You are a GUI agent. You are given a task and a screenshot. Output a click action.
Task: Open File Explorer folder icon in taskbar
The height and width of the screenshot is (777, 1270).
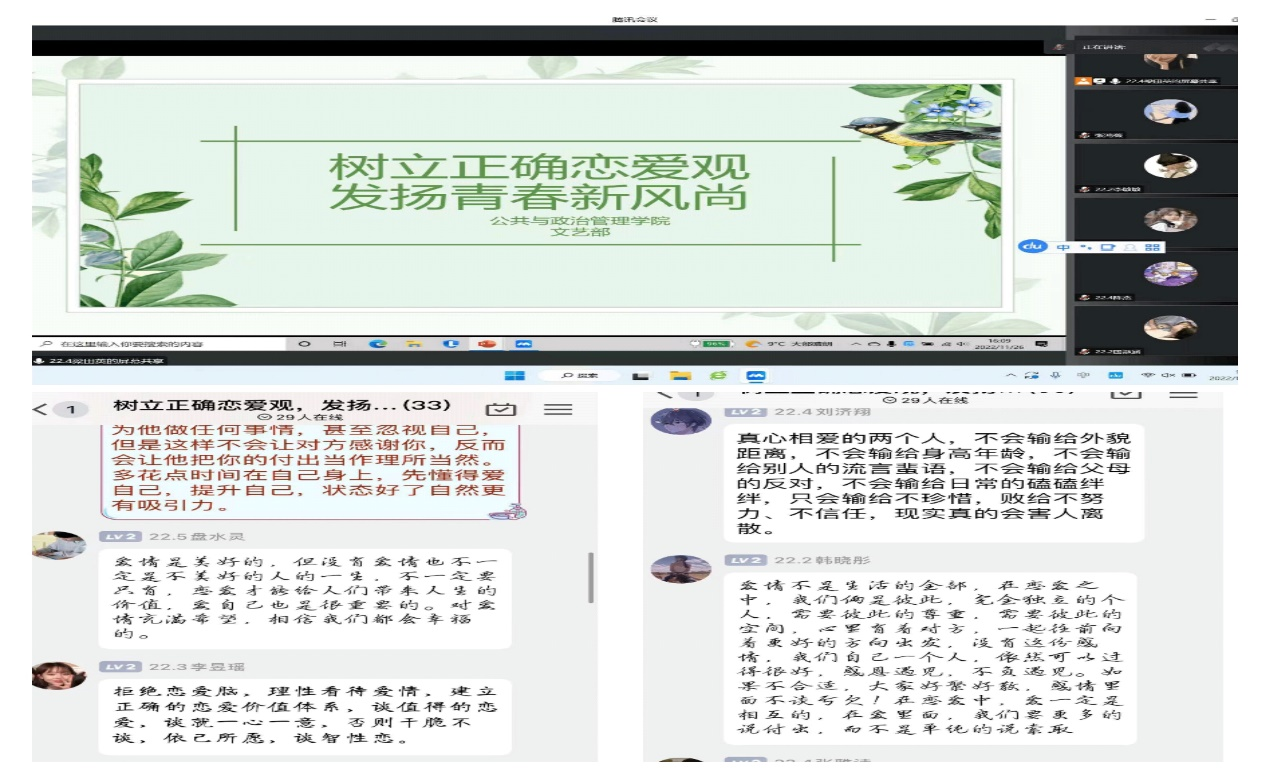tap(680, 376)
